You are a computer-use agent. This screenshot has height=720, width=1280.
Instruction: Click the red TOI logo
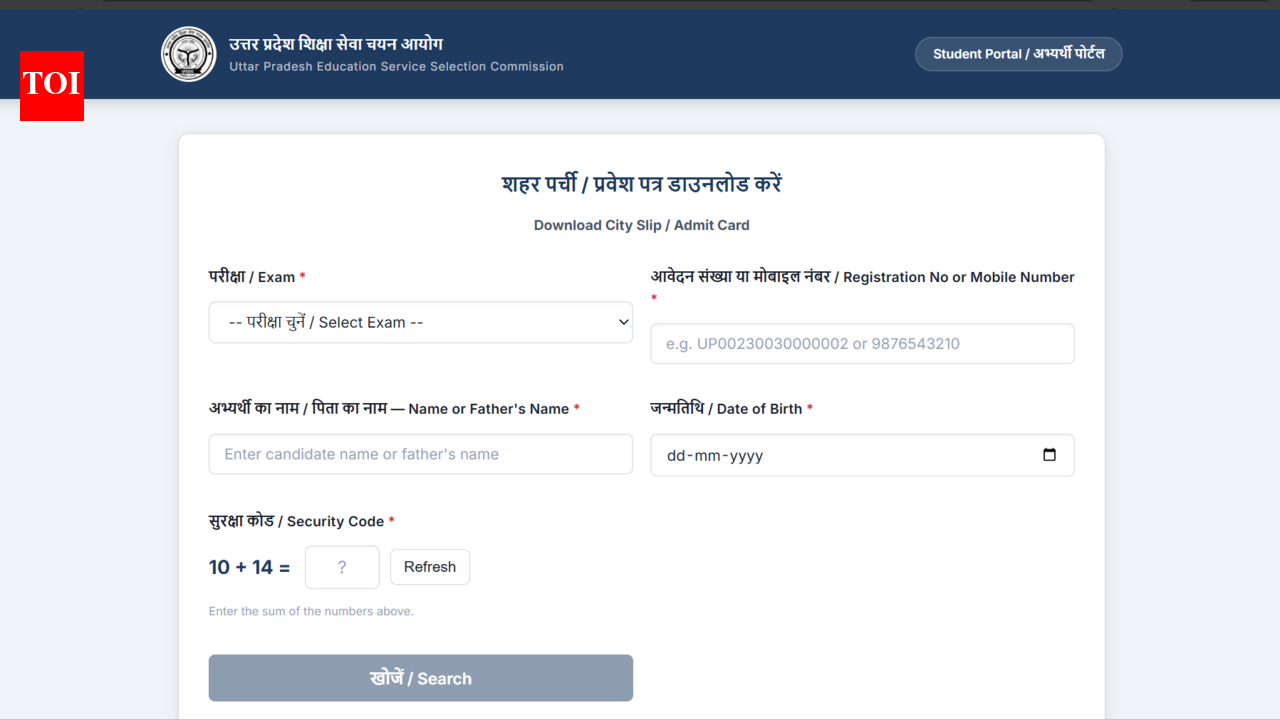(51, 87)
